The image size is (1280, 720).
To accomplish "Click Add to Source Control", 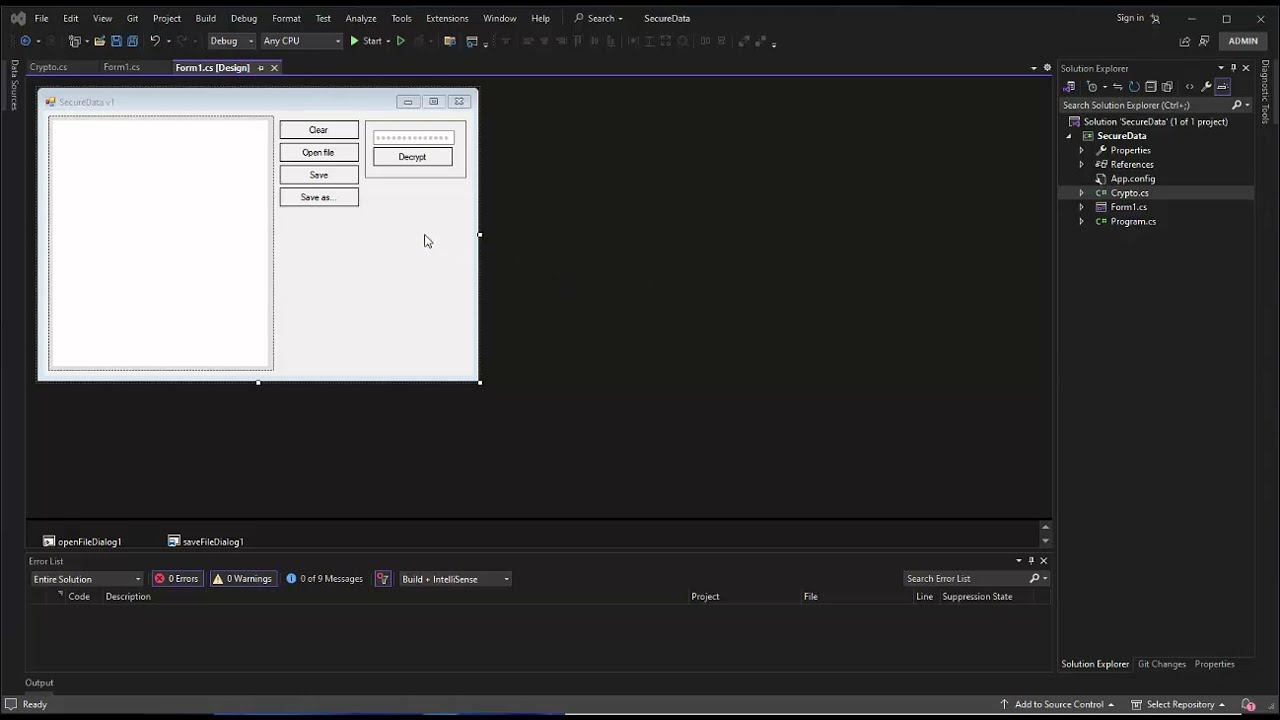I will (1058, 704).
